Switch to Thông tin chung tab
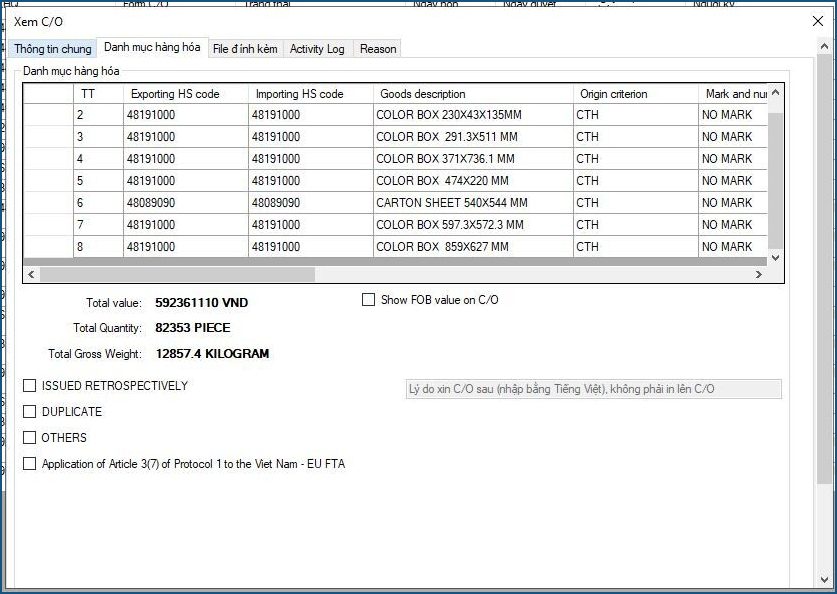837x594 pixels. point(52,49)
